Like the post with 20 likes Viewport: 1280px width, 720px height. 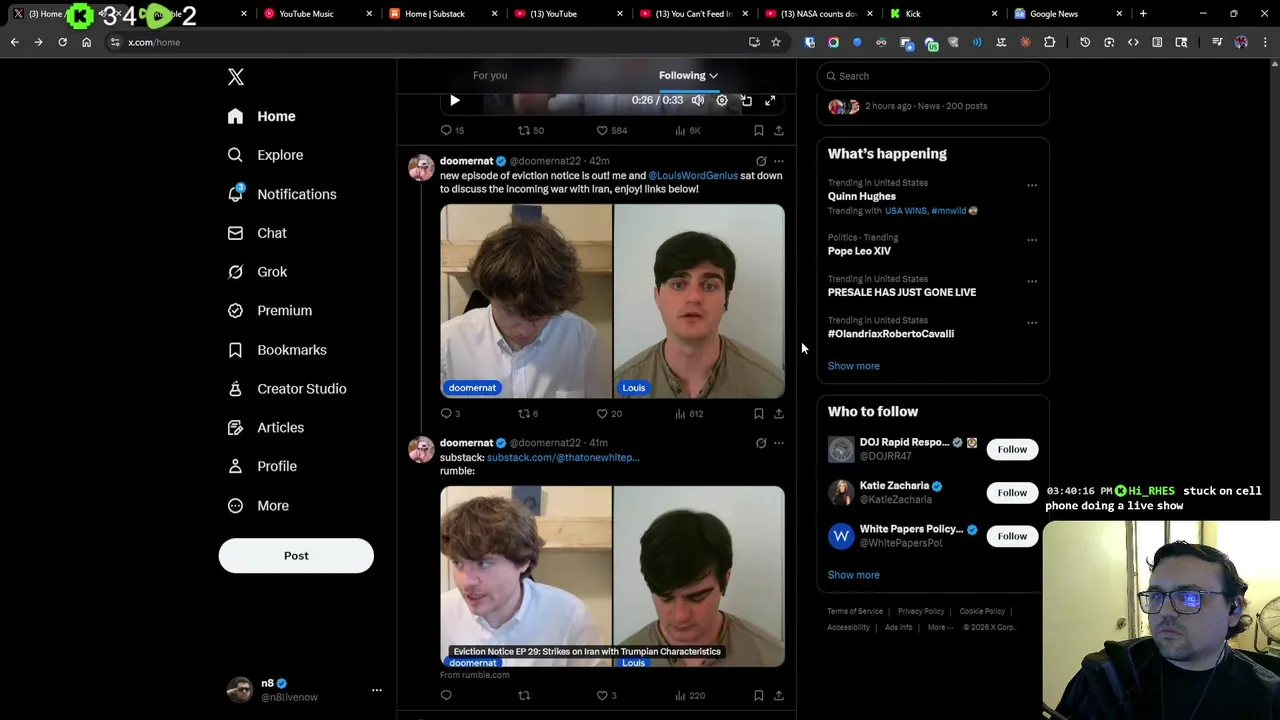tap(609, 414)
